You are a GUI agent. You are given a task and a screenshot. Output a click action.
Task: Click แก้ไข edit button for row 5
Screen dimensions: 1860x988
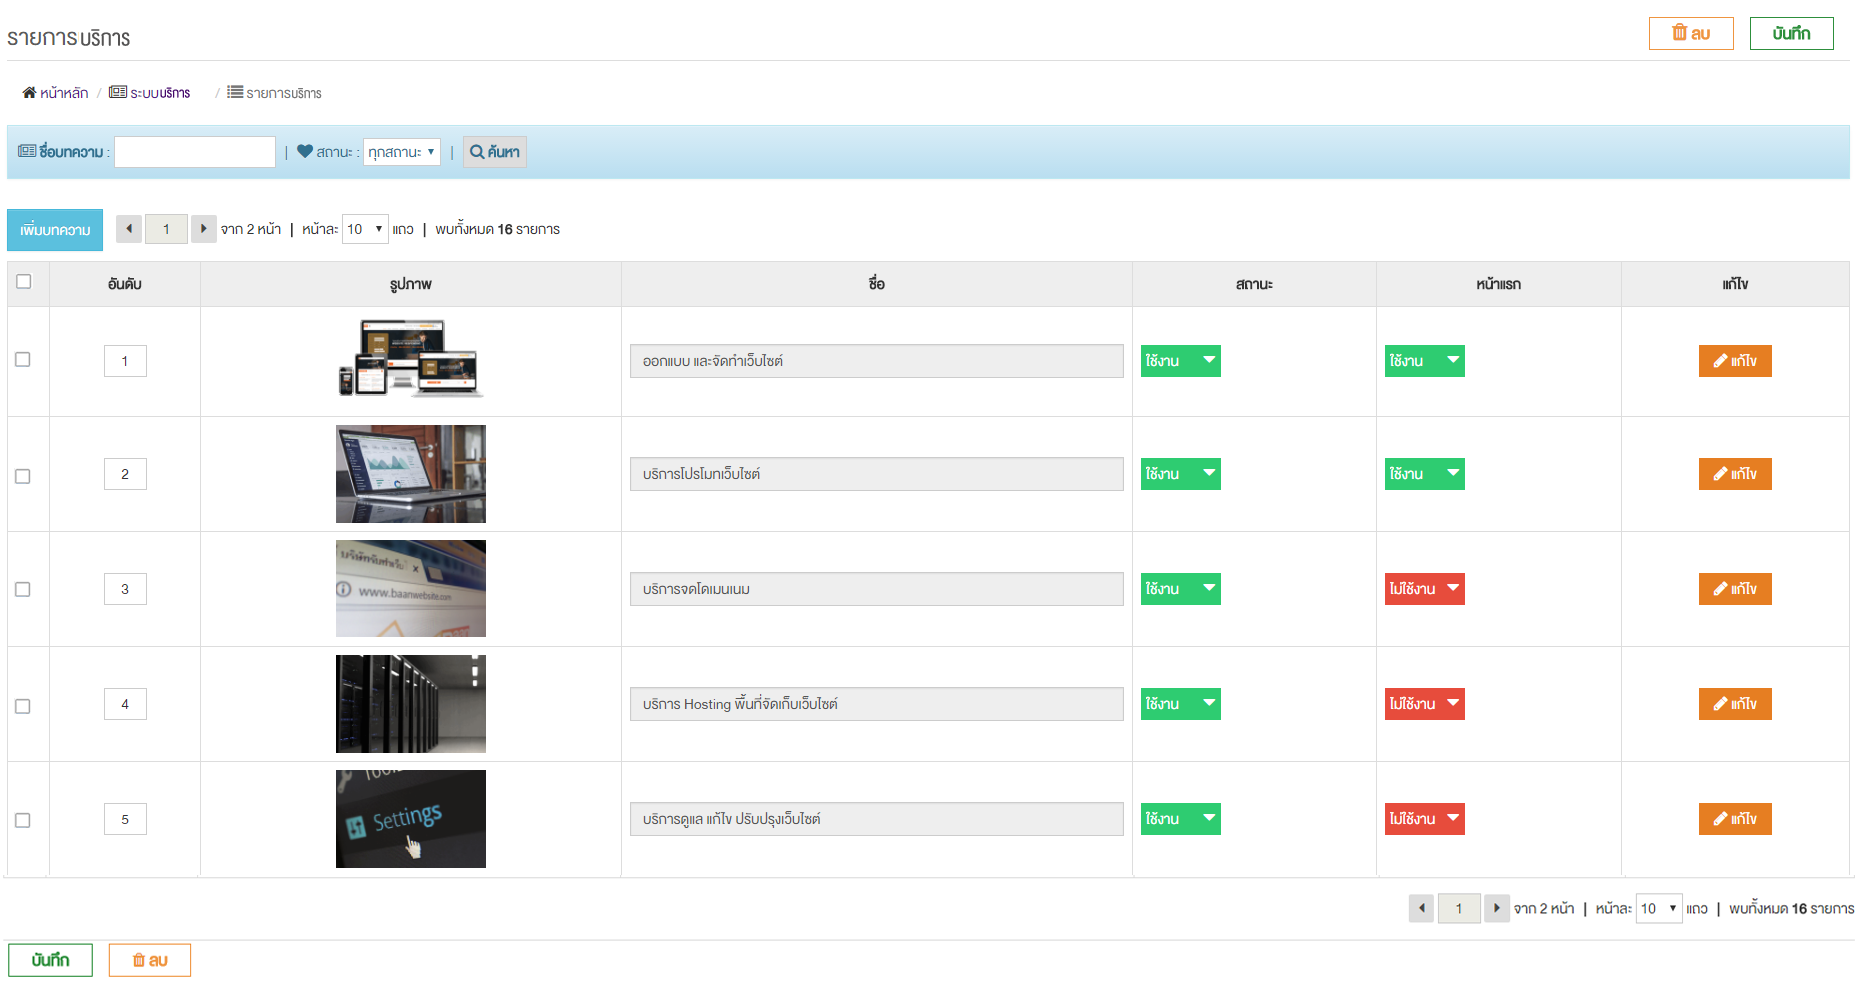click(1735, 819)
